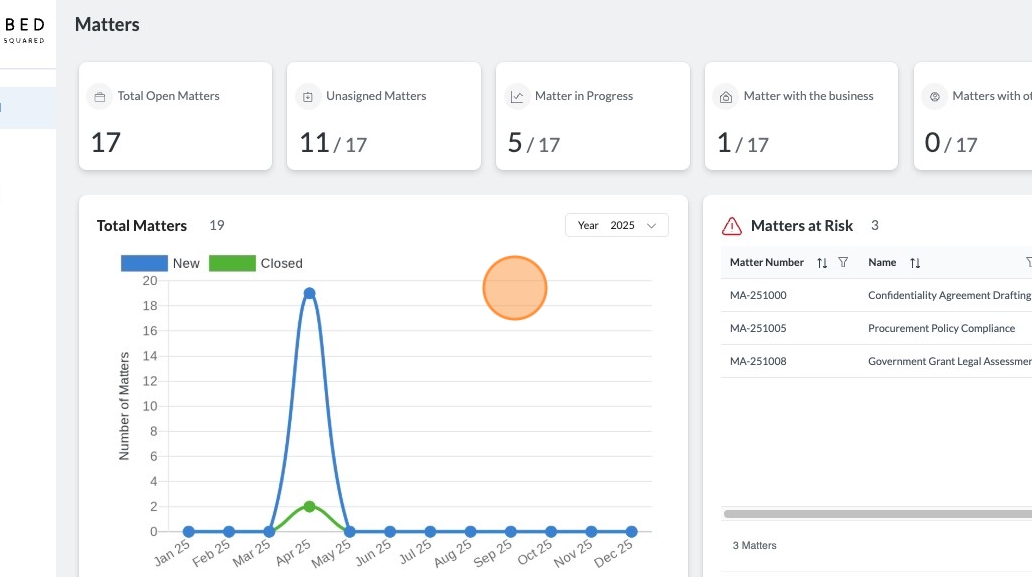Open the Year 2025 dropdown
Screen dimensions: 1032x577
617,225
